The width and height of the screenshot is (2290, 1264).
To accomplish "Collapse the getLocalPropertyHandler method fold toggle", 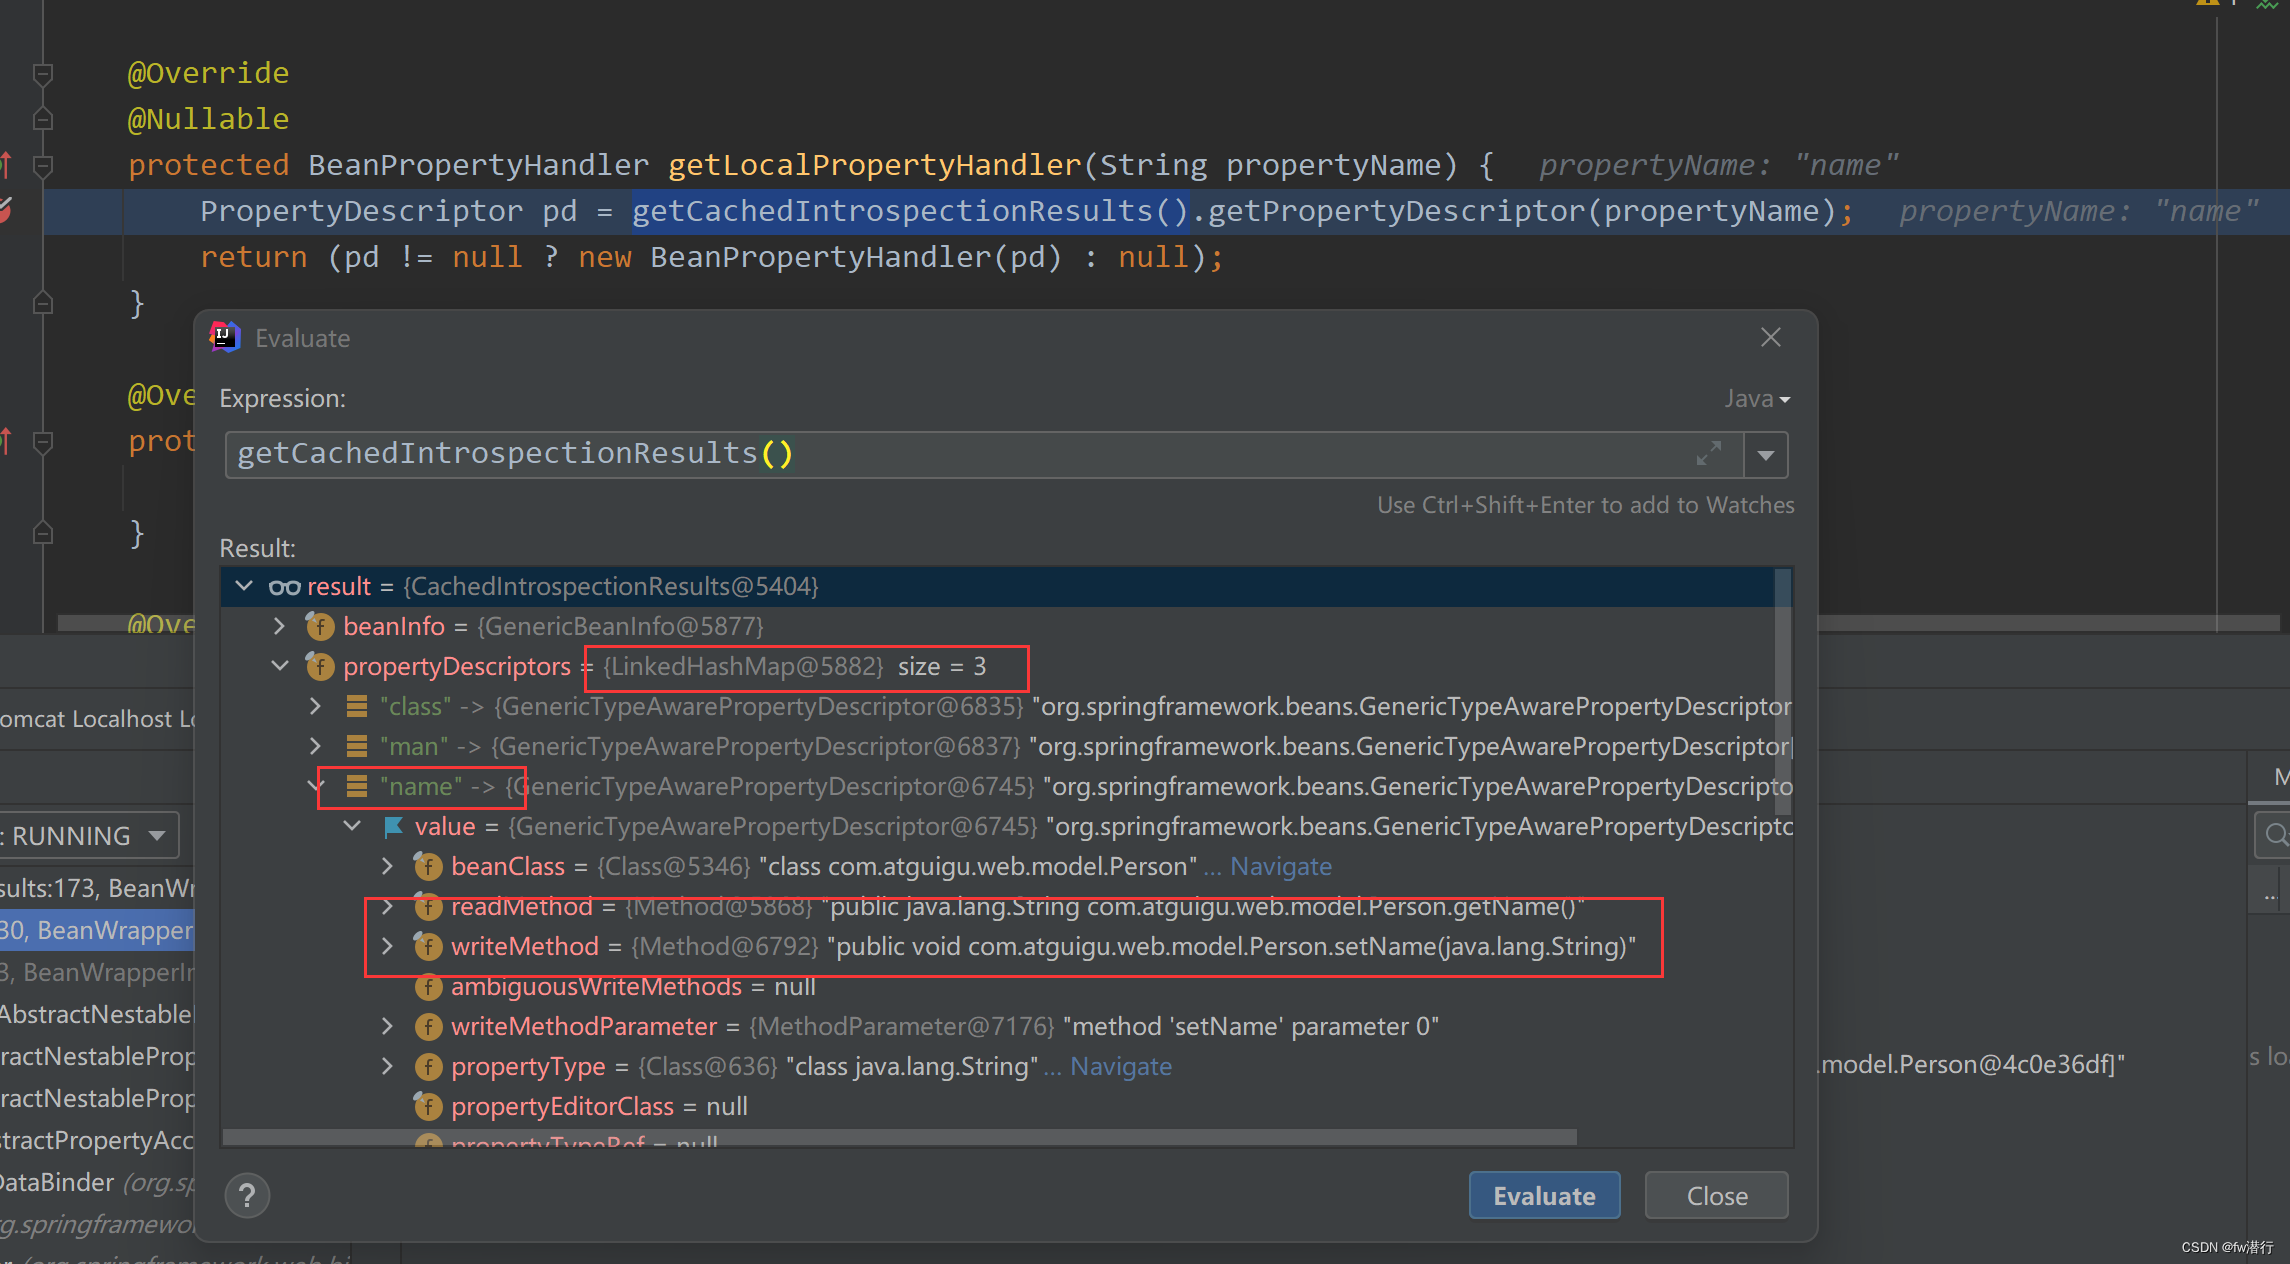I will (43, 165).
